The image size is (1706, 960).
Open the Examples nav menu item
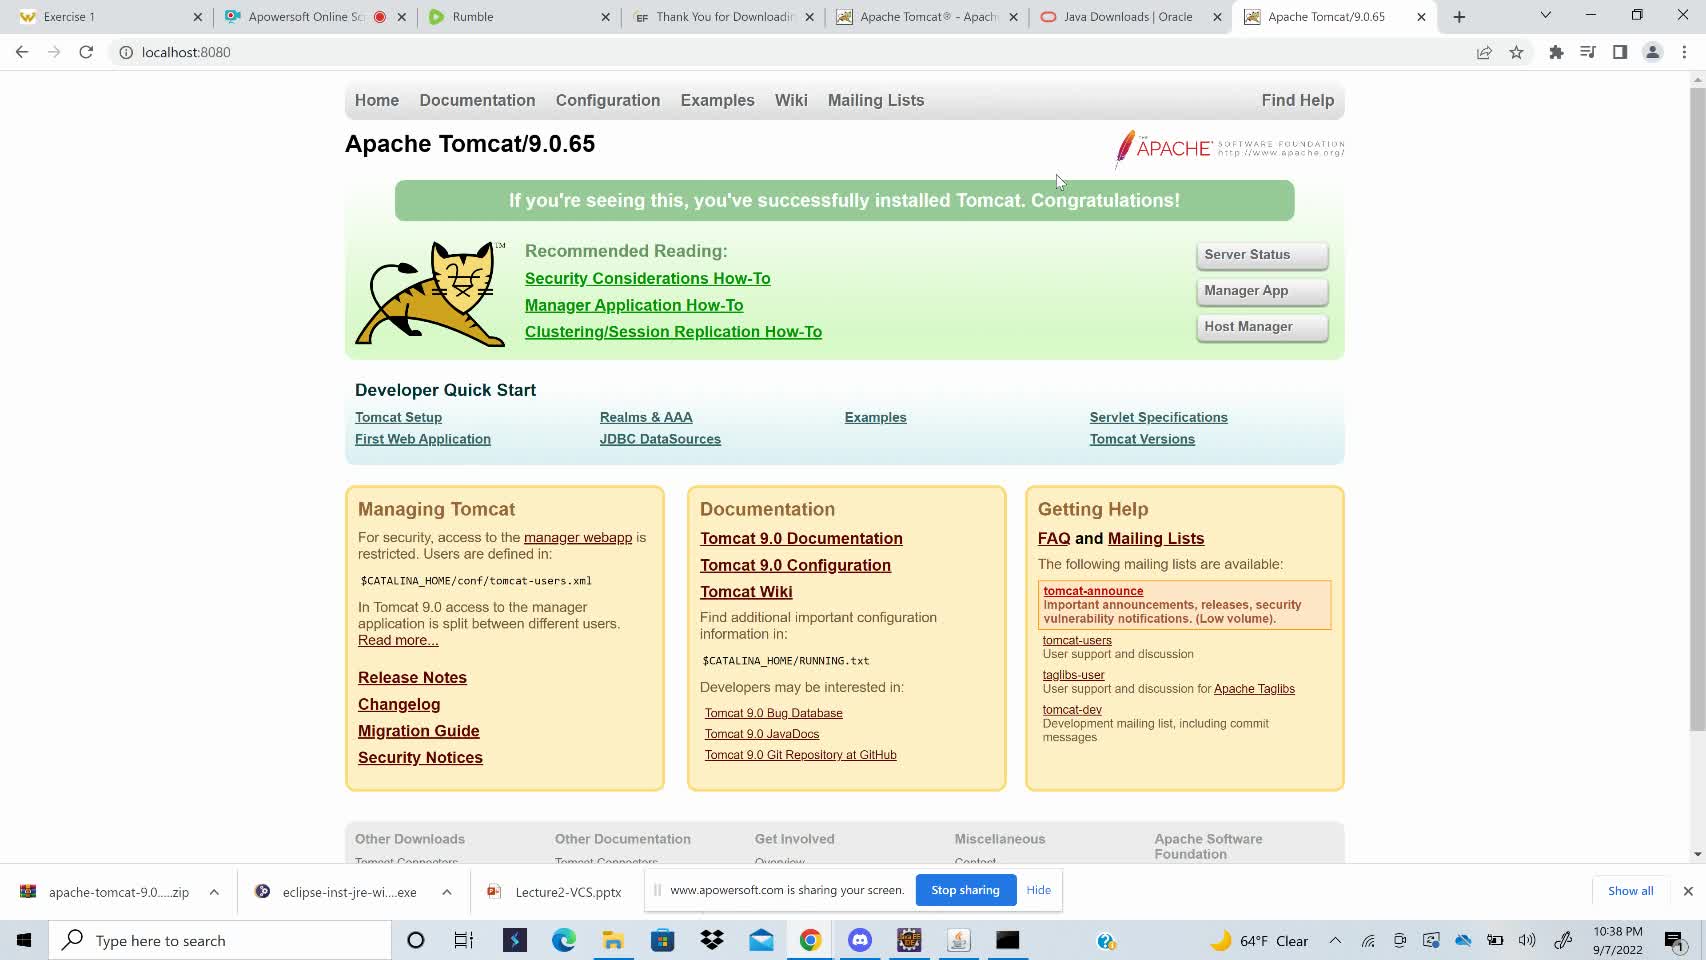(x=717, y=100)
